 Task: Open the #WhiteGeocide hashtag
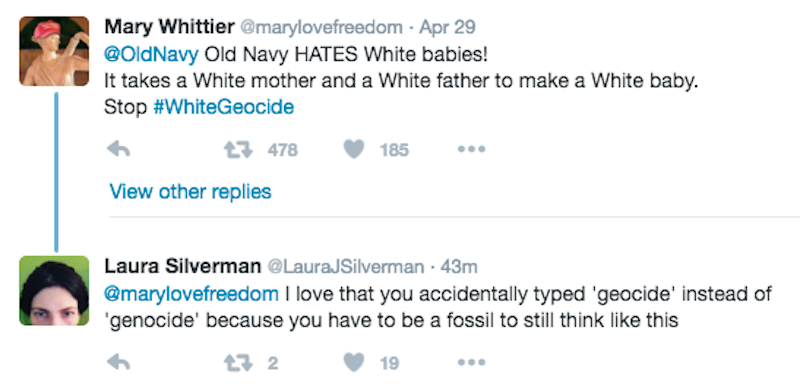pos(223,107)
